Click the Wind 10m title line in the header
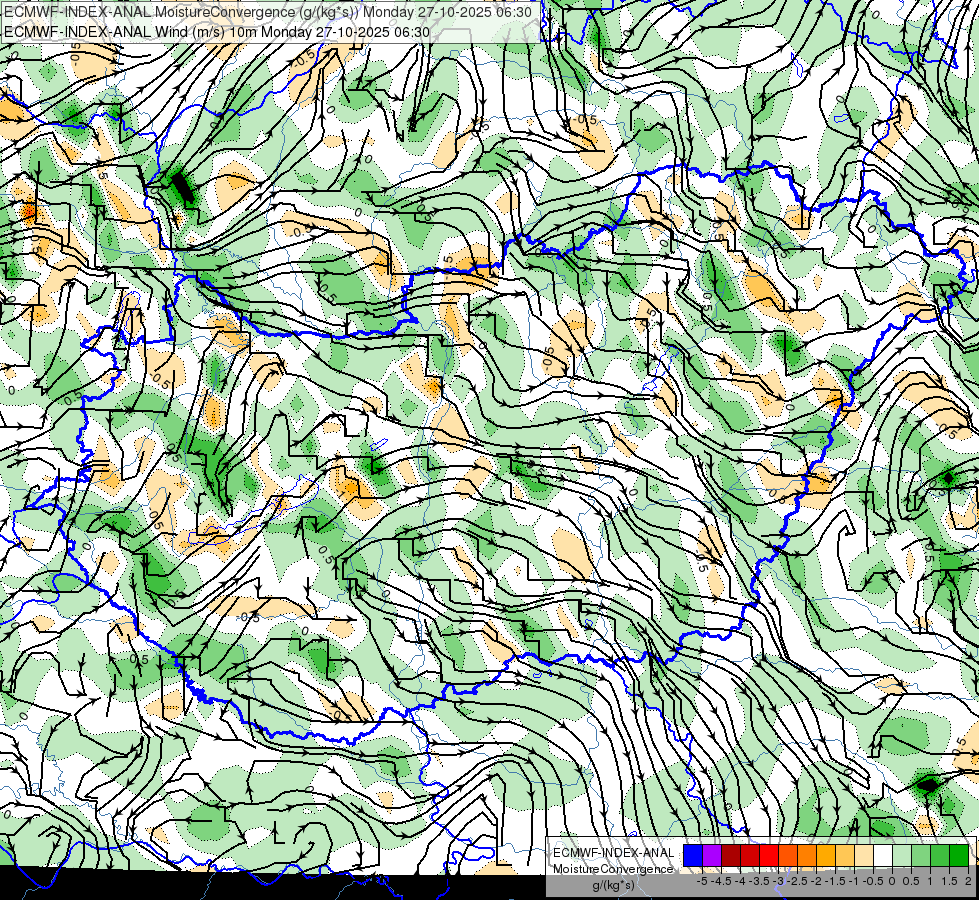Viewport: 979px width, 900px height. coord(217,31)
